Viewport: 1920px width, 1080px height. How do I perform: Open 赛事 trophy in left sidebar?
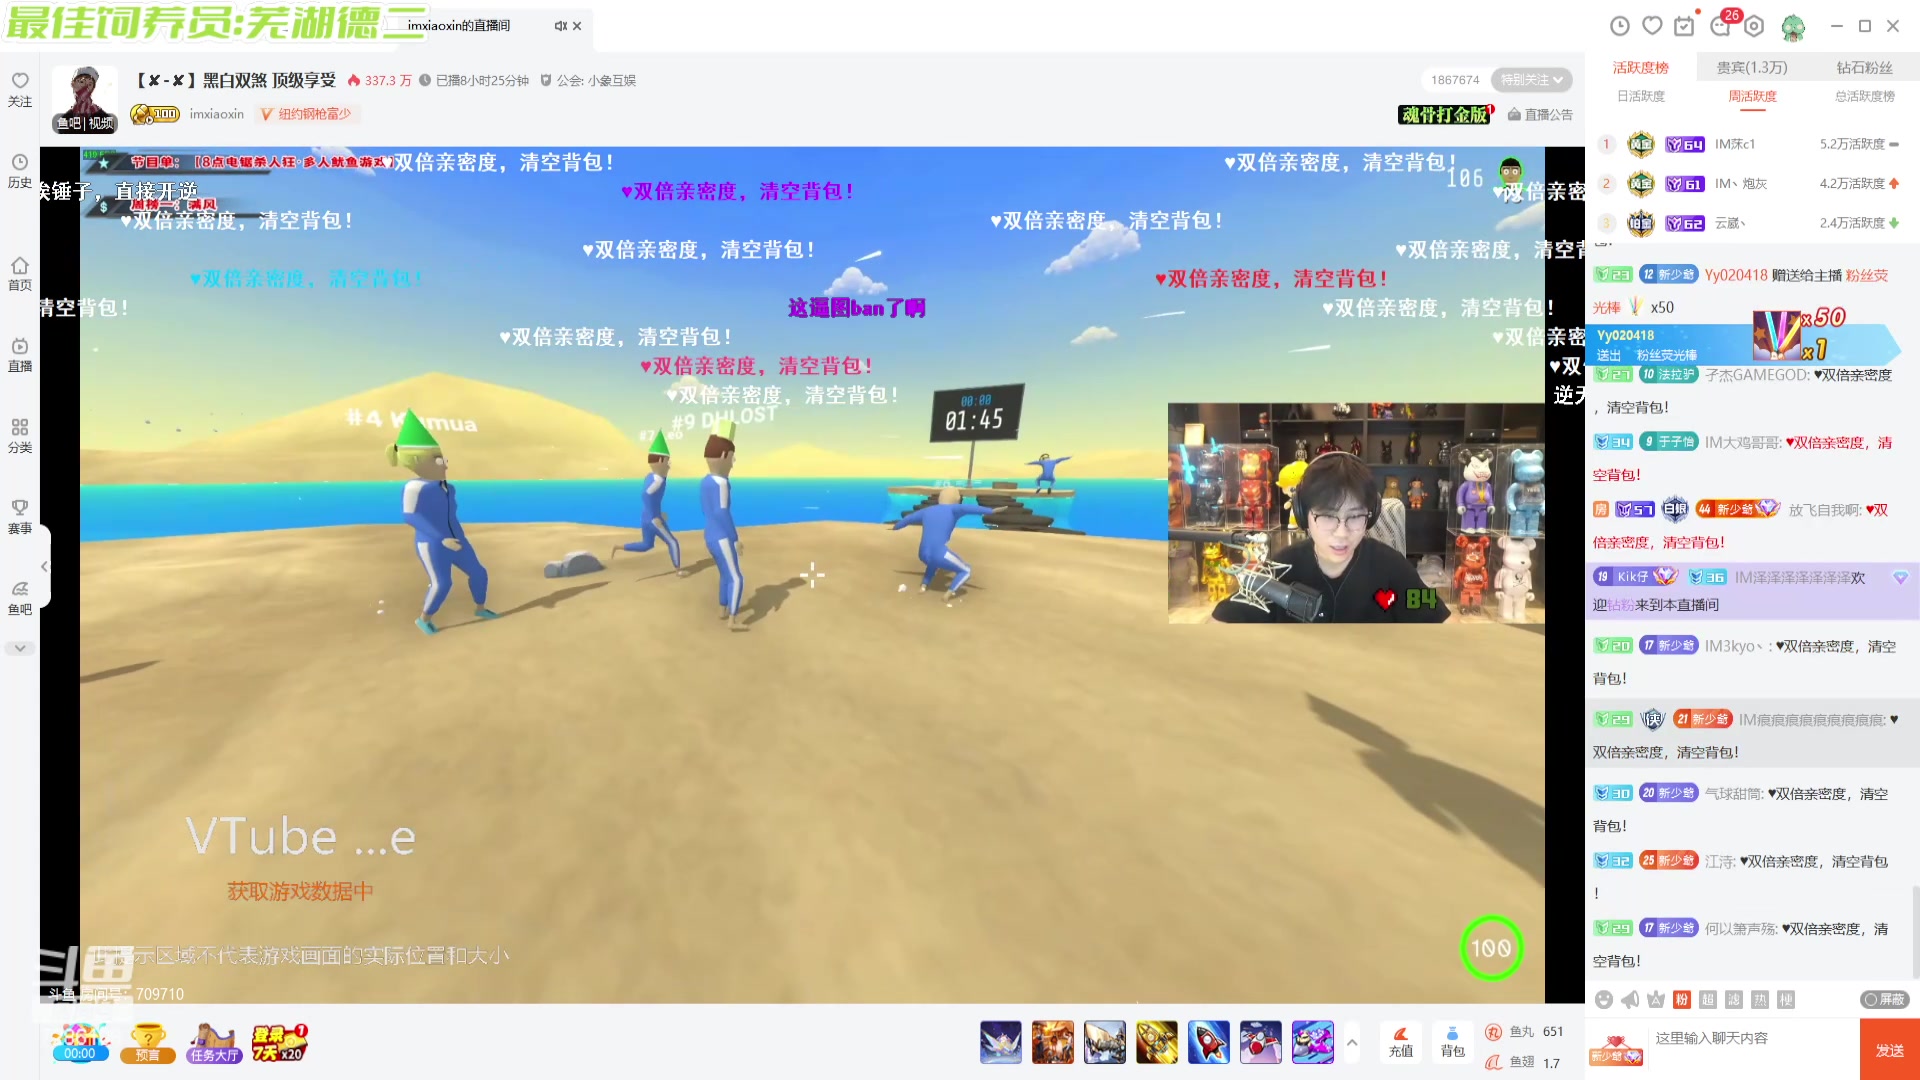(20, 515)
